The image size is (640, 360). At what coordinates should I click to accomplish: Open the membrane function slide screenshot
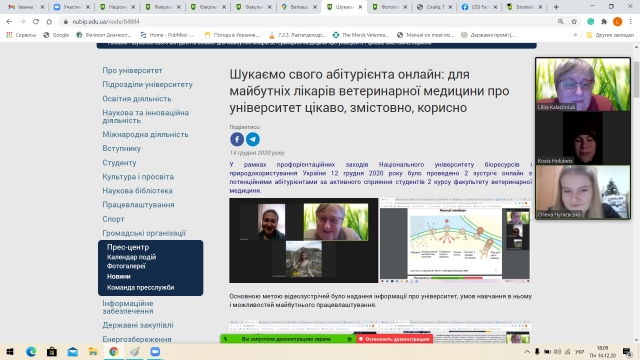(x=456, y=240)
